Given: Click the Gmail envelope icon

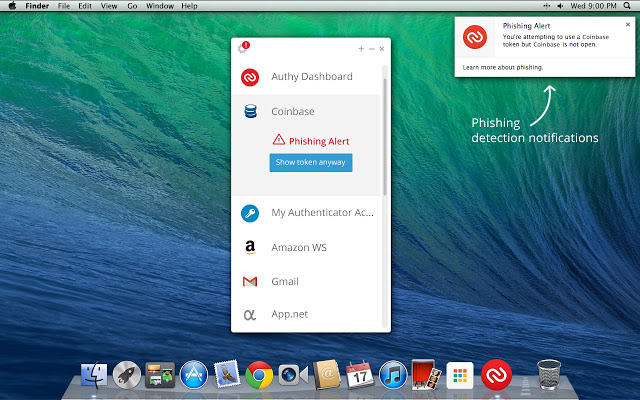Looking at the screenshot, I should [250, 282].
